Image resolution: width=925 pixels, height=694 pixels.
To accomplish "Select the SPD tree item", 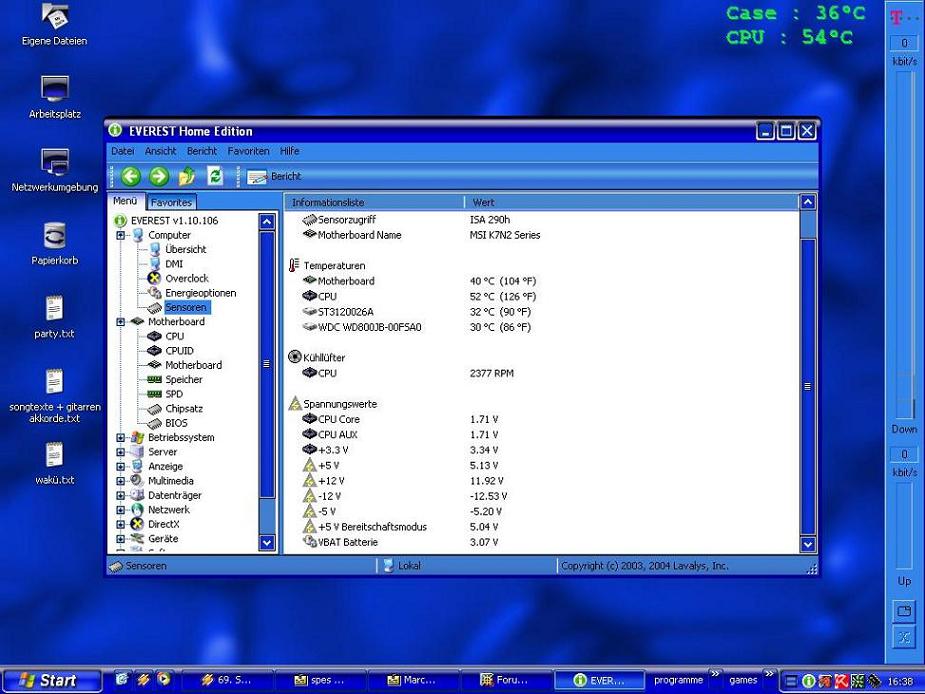I will [x=174, y=394].
